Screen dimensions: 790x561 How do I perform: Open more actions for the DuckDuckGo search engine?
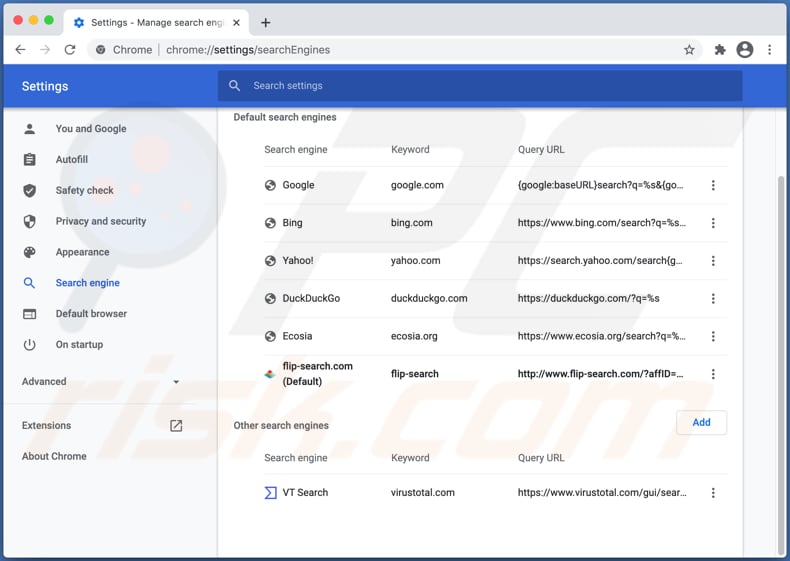click(x=713, y=298)
